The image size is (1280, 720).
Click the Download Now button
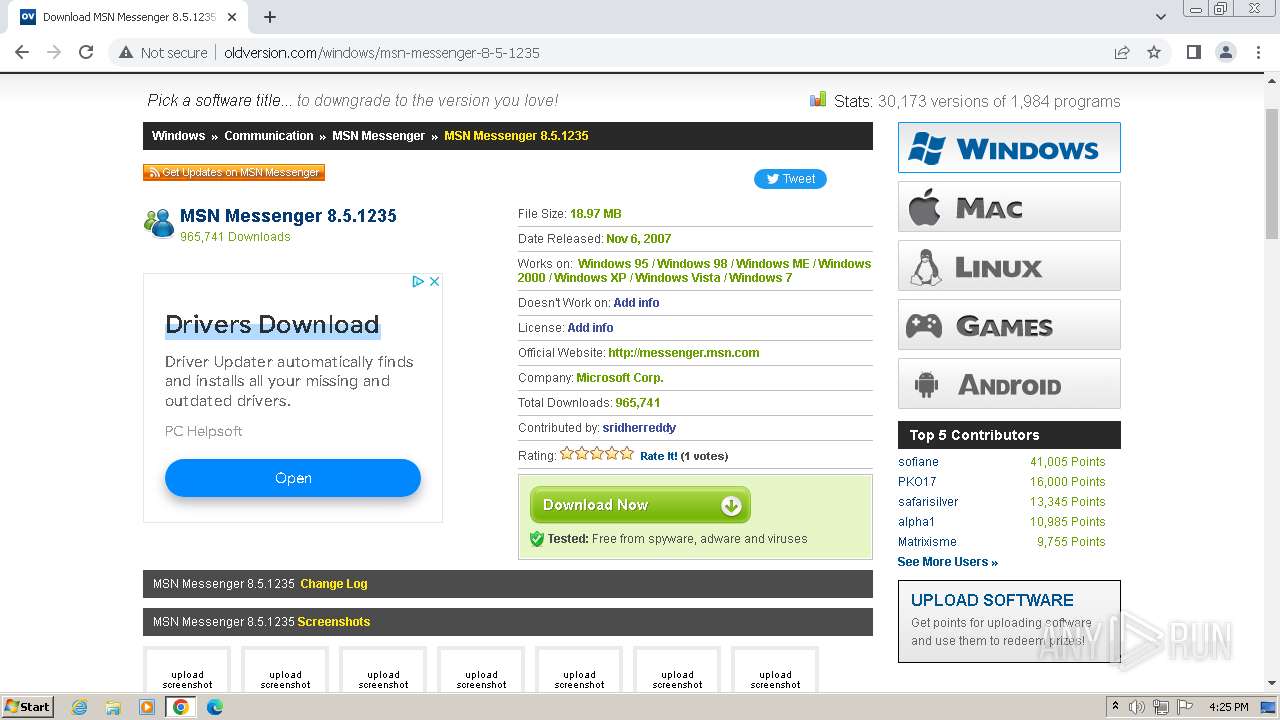[640, 505]
